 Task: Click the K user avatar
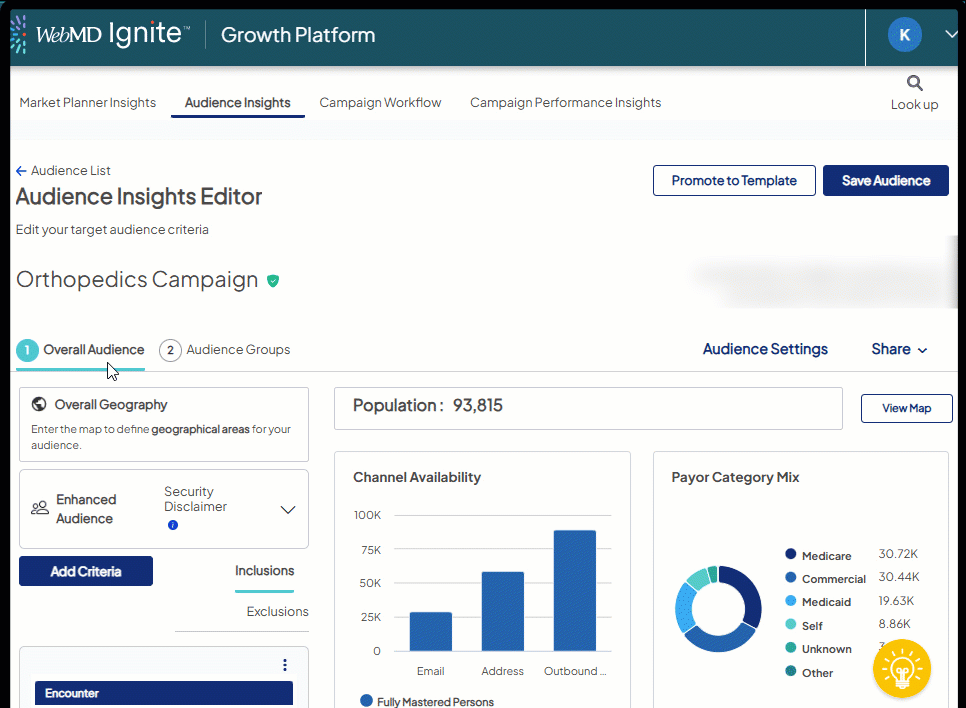tap(904, 35)
